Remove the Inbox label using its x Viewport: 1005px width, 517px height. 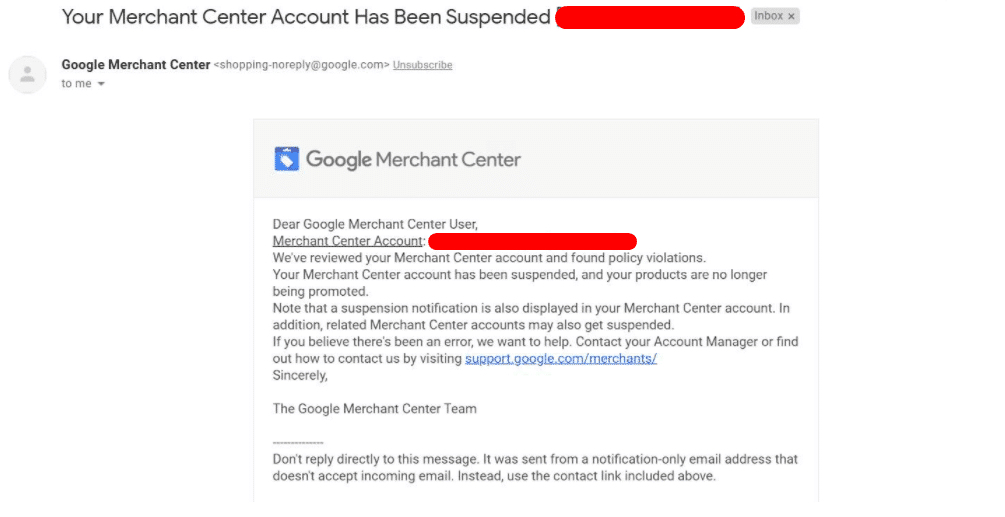pyautogui.click(x=791, y=17)
